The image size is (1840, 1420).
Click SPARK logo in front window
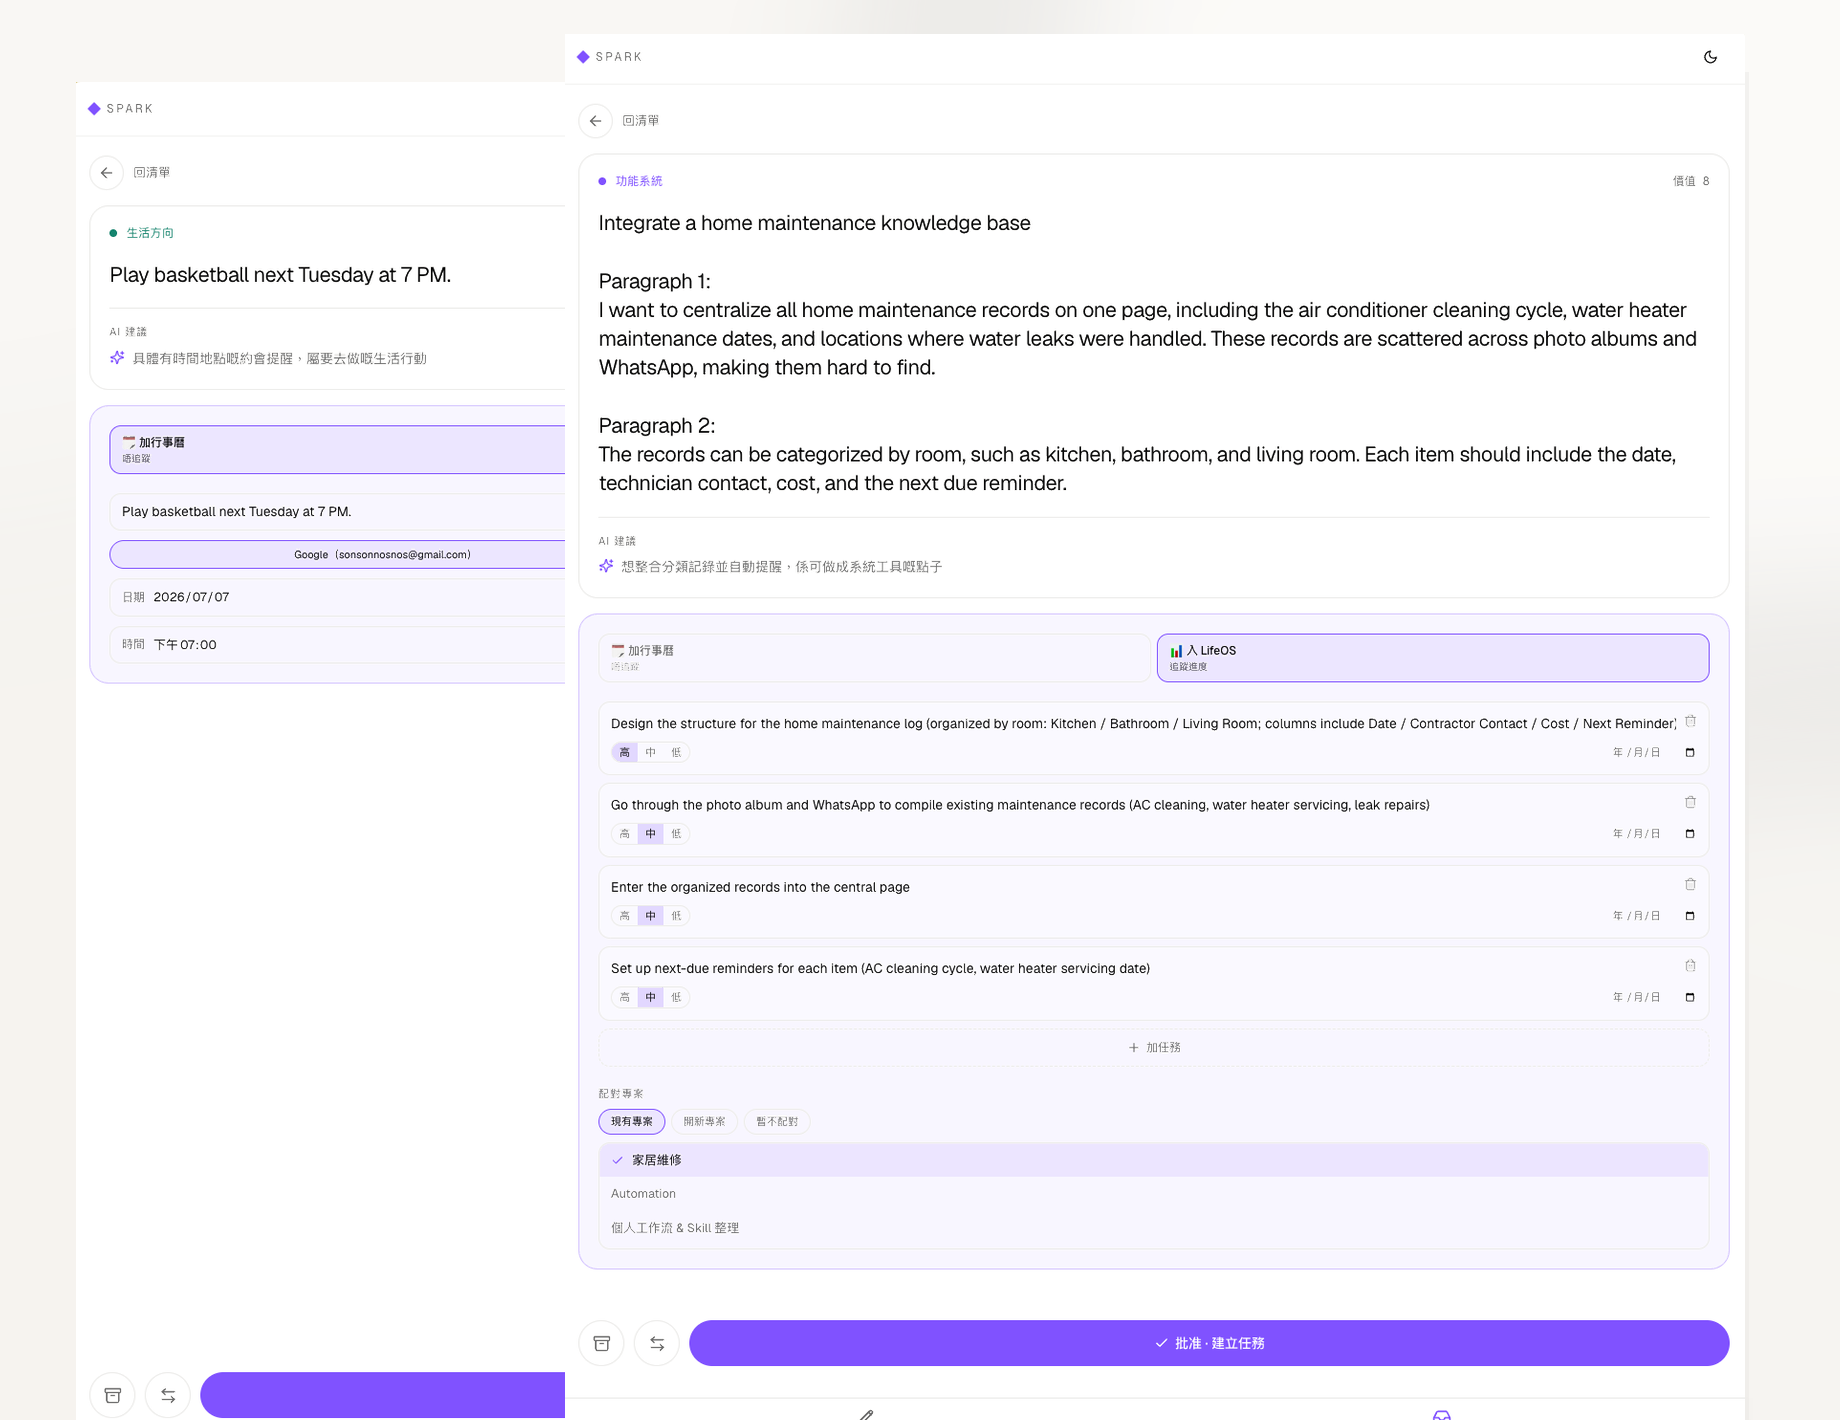tap(609, 57)
